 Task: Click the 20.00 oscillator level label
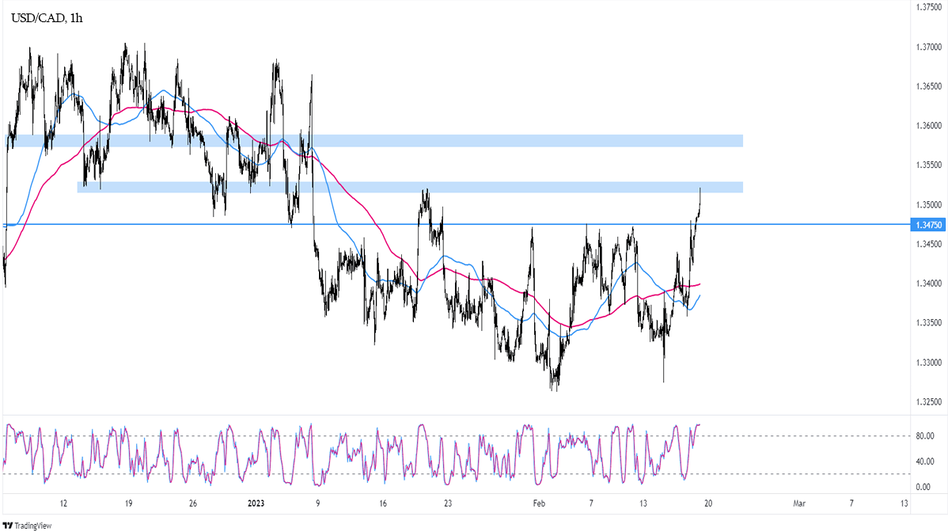(x=926, y=473)
